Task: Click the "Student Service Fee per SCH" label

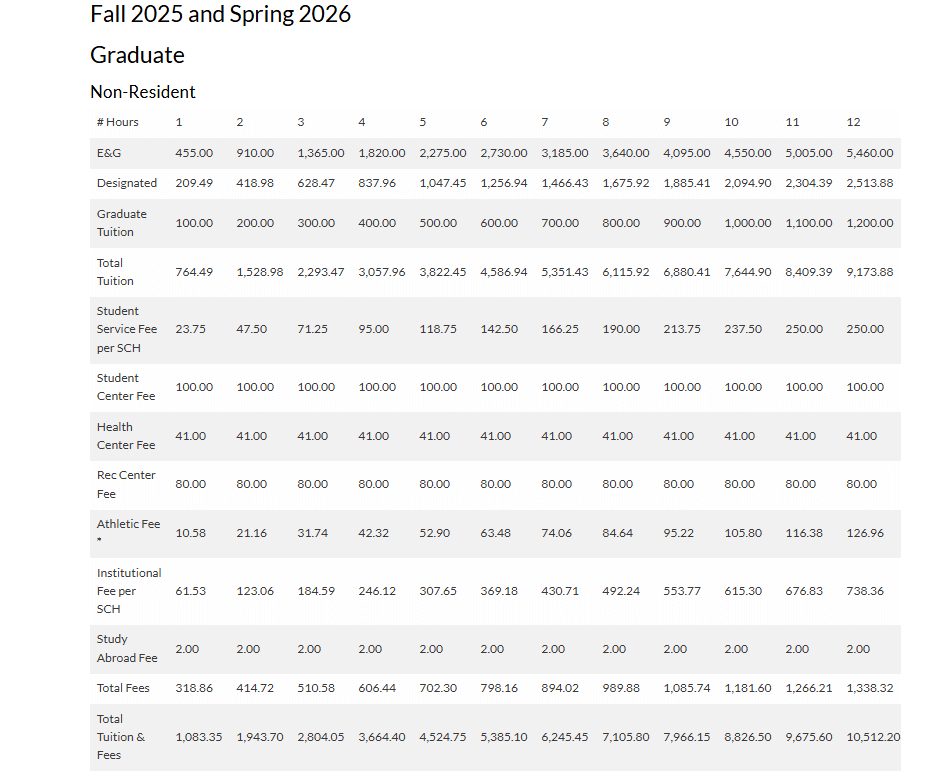Action: [125, 329]
